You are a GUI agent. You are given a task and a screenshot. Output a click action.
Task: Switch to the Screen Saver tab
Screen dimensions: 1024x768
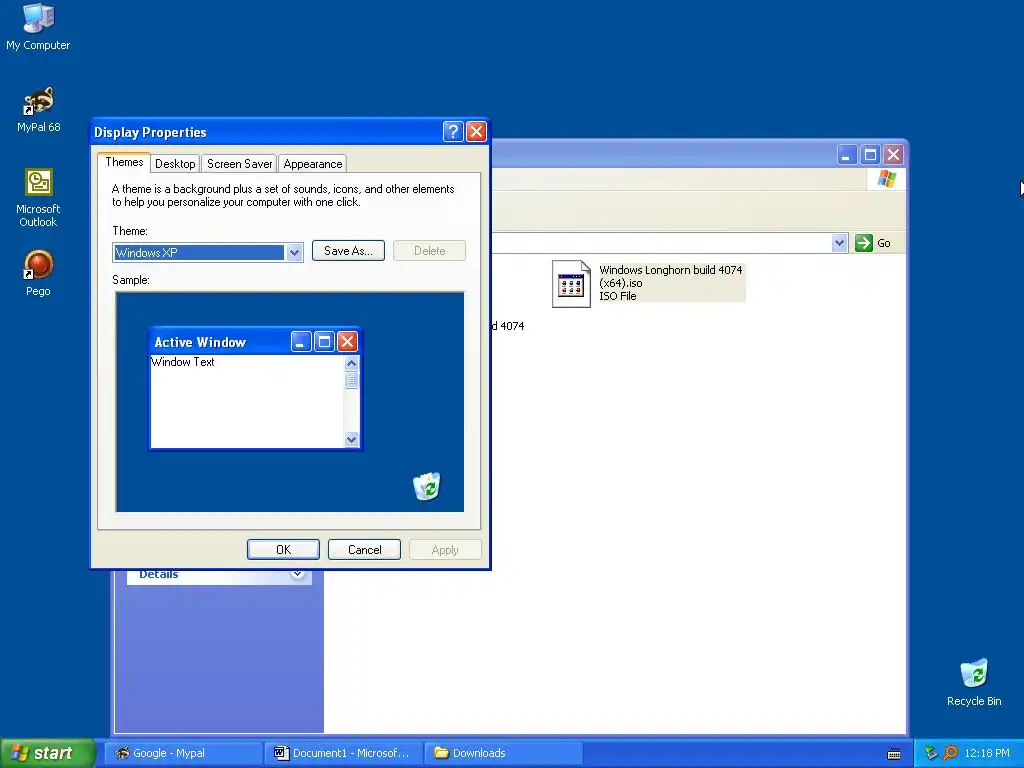[239, 164]
